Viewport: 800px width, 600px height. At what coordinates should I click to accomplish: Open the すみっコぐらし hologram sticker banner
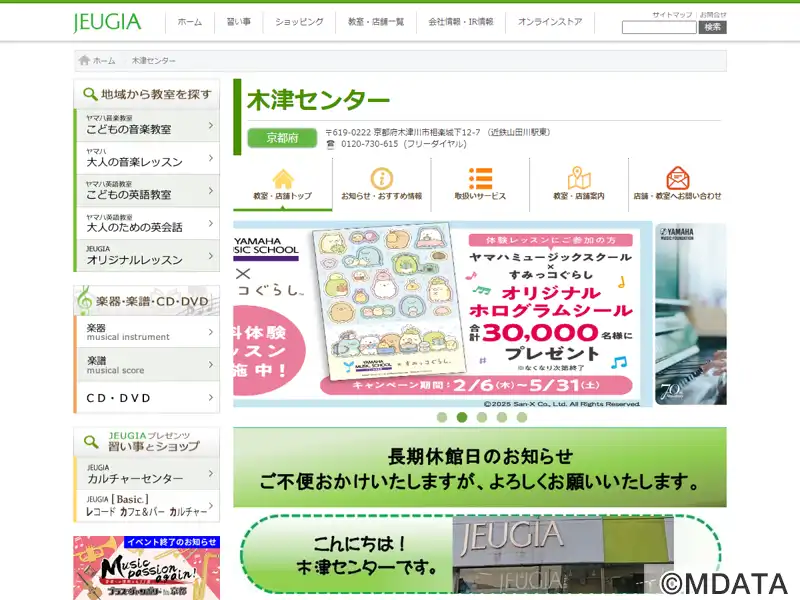point(443,314)
